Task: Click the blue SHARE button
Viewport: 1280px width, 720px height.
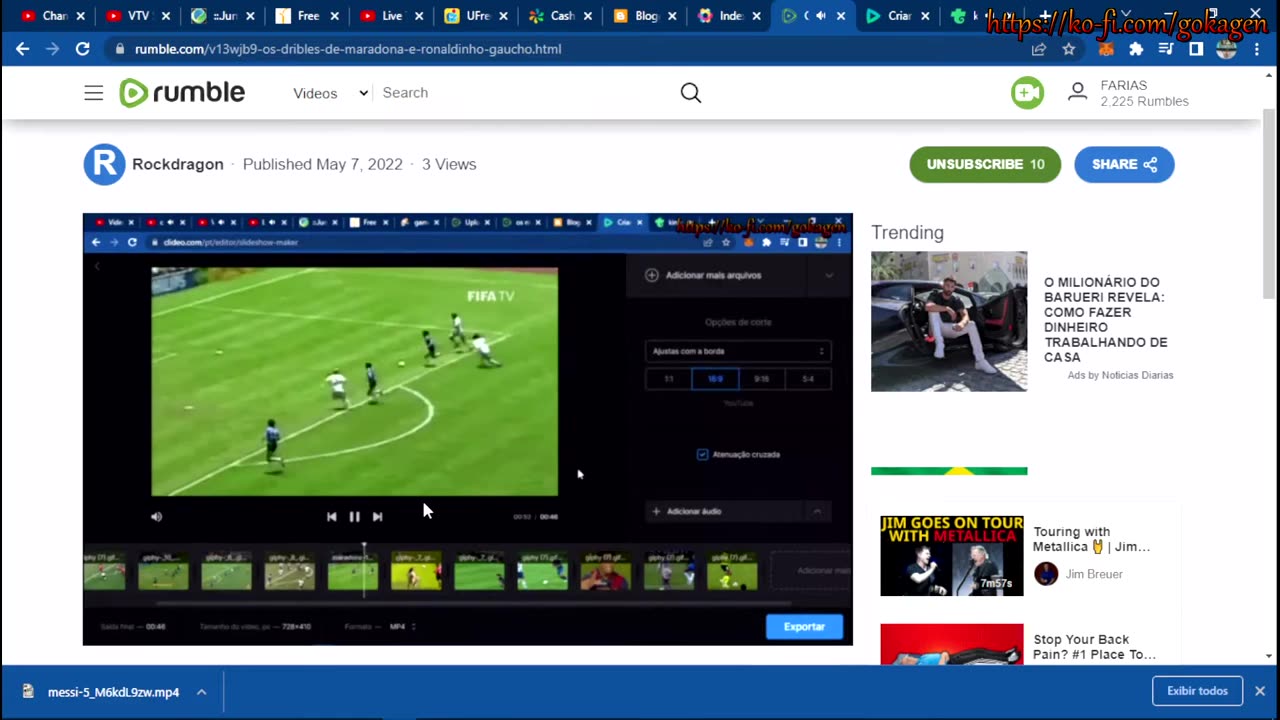Action: click(x=1124, y=164)
